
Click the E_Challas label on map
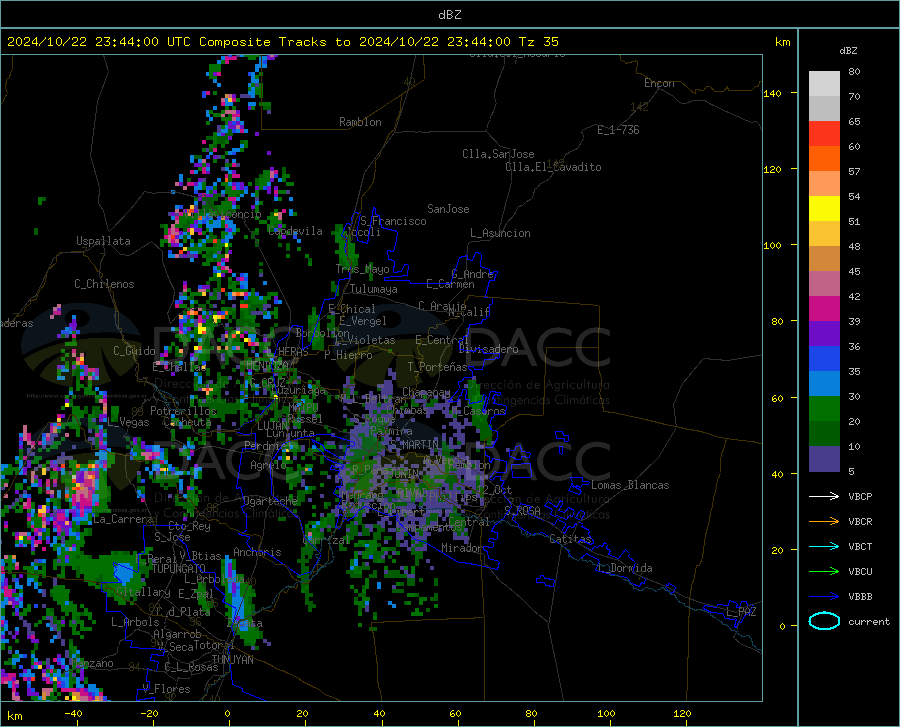coord(179,367)
